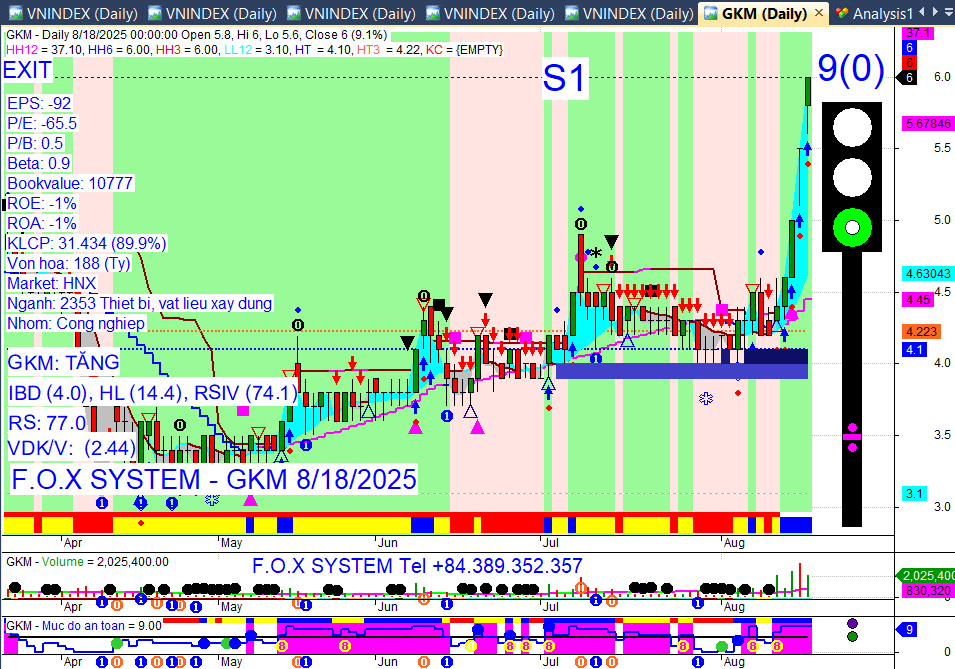
Task: Click the 'RS: 77.0' value
Action: [47, 422]
